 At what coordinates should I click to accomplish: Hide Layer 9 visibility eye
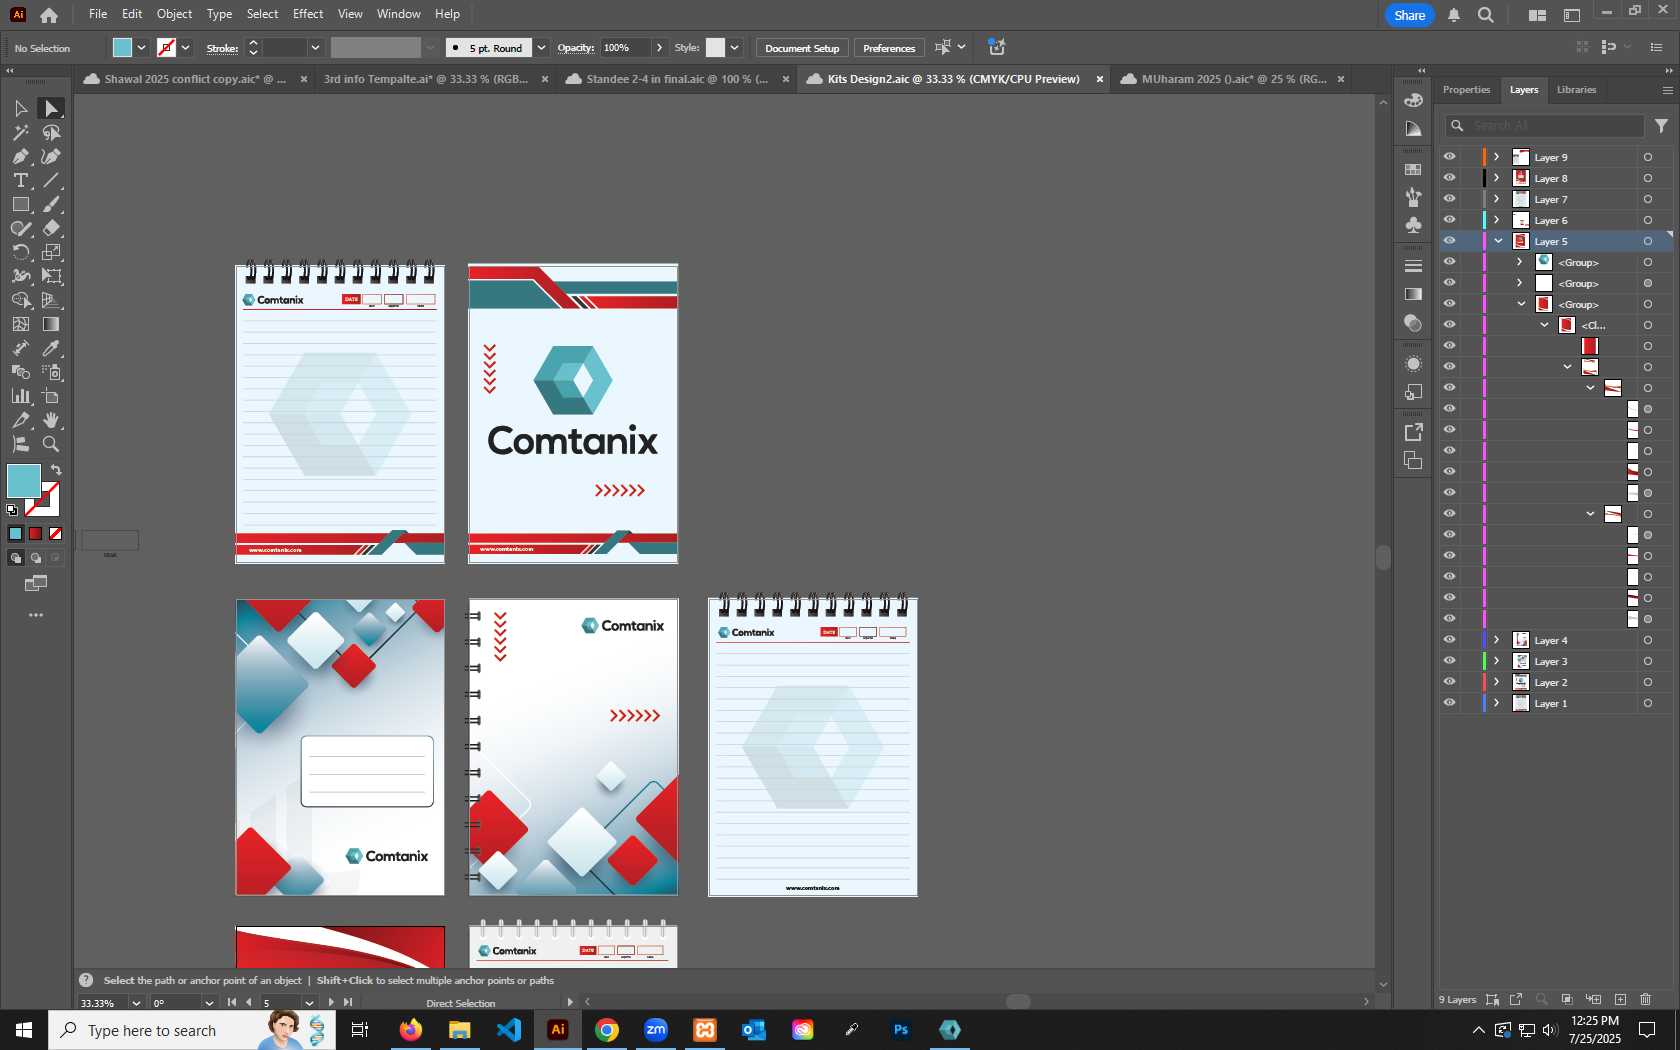(1449, 157)
